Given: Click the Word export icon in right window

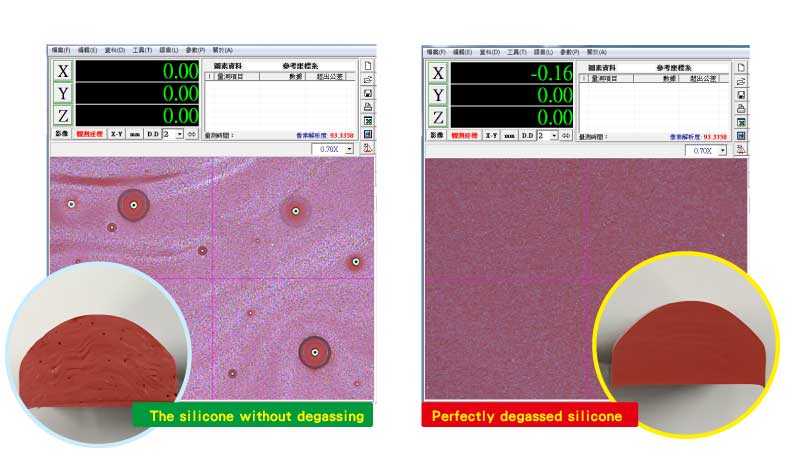Looking at the screenshot, I should (741, 135).
